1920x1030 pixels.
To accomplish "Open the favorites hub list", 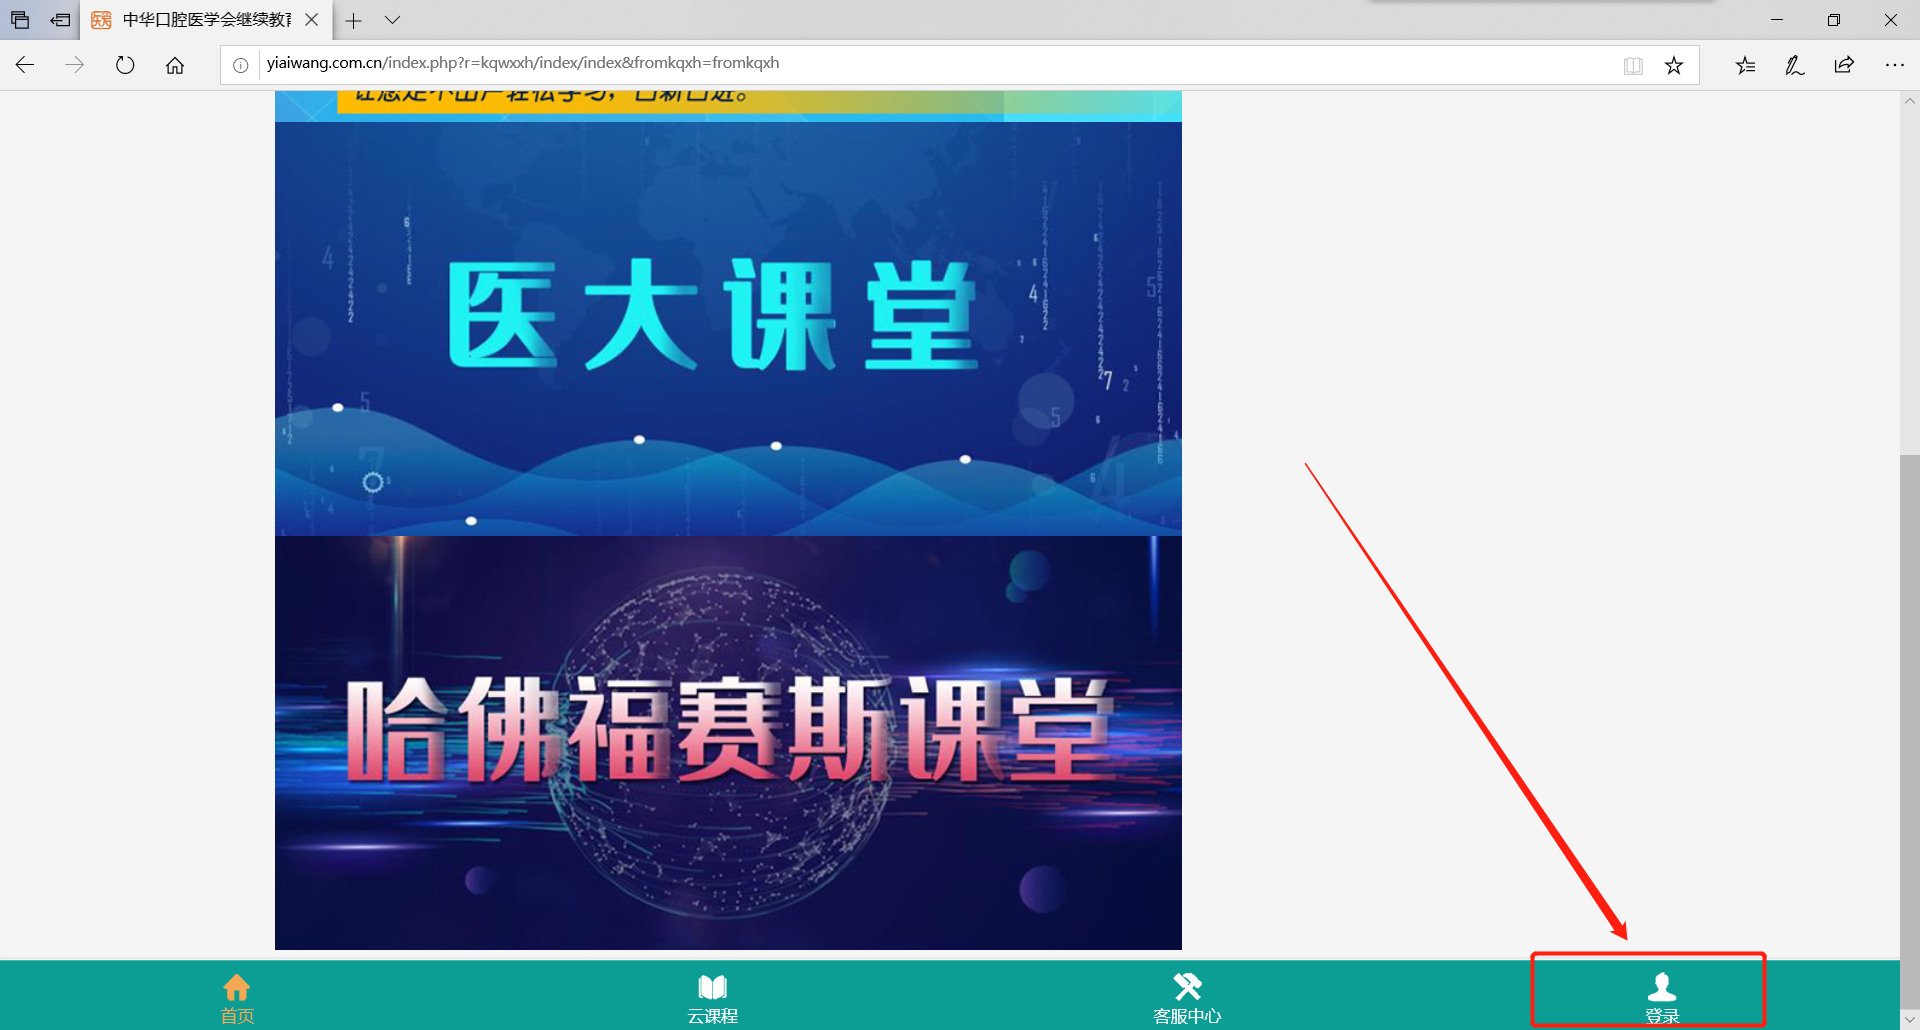I will (1745, 65).
